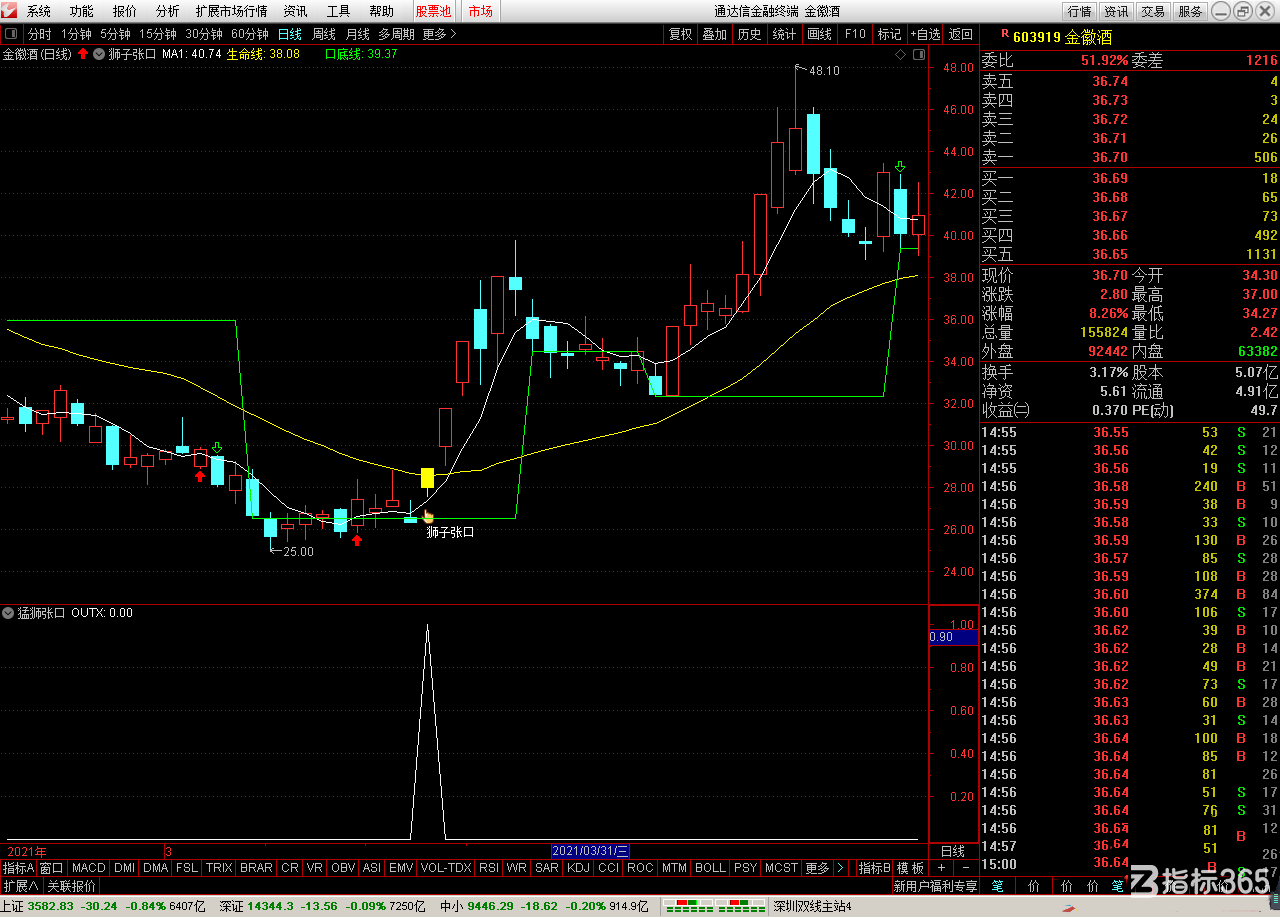Image resolution: width=1280 pixels, height=918 pixels.
Task: Click 复权 toolbar button
Action: coord(680,34)
